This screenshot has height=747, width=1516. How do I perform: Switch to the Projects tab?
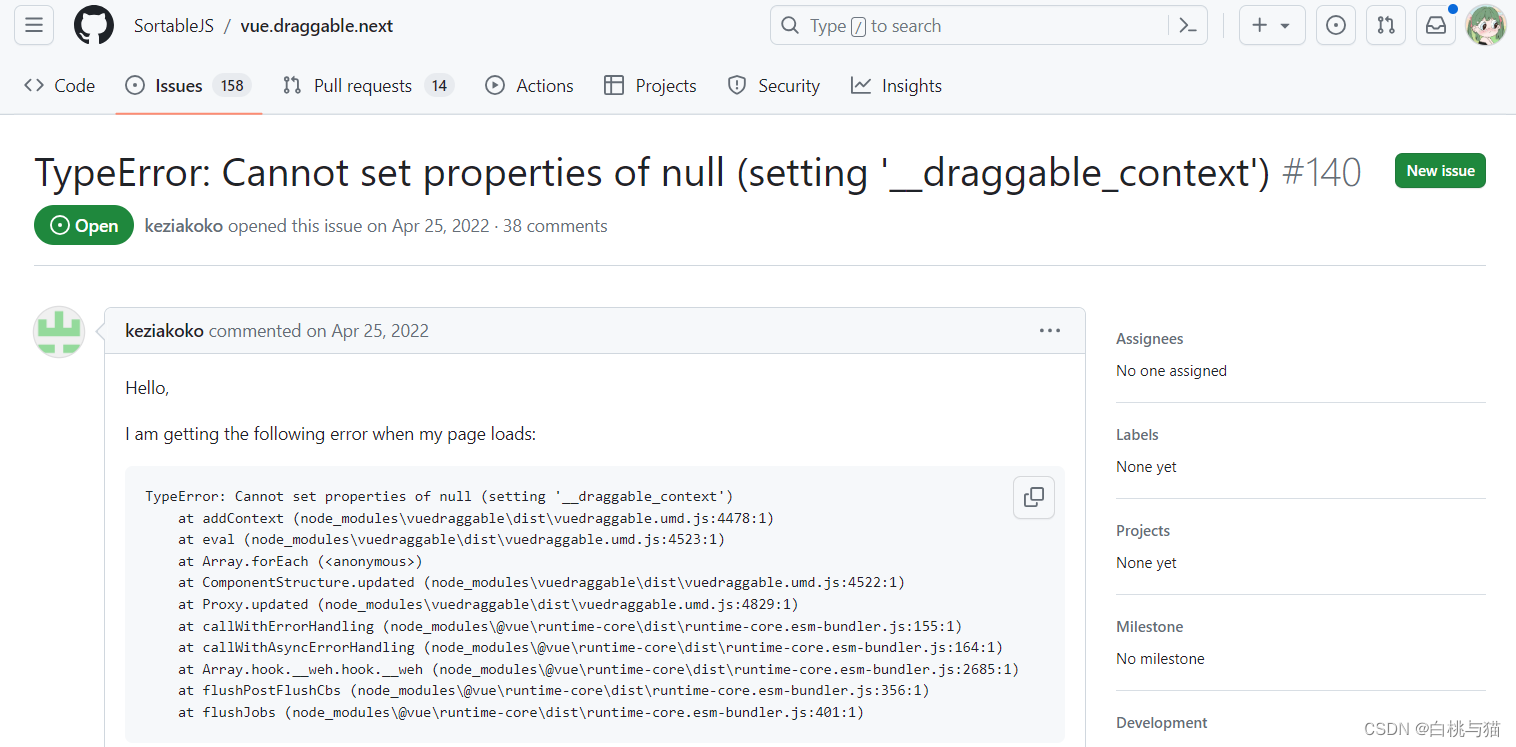[650, 86]
